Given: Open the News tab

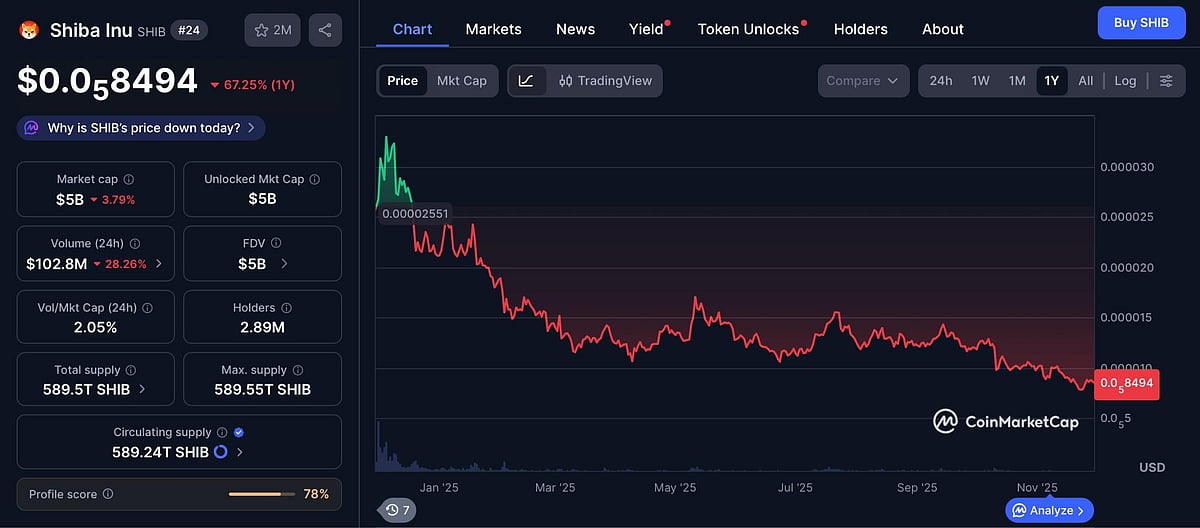Looking at the screenshot, I should click(x=575, y=29).
